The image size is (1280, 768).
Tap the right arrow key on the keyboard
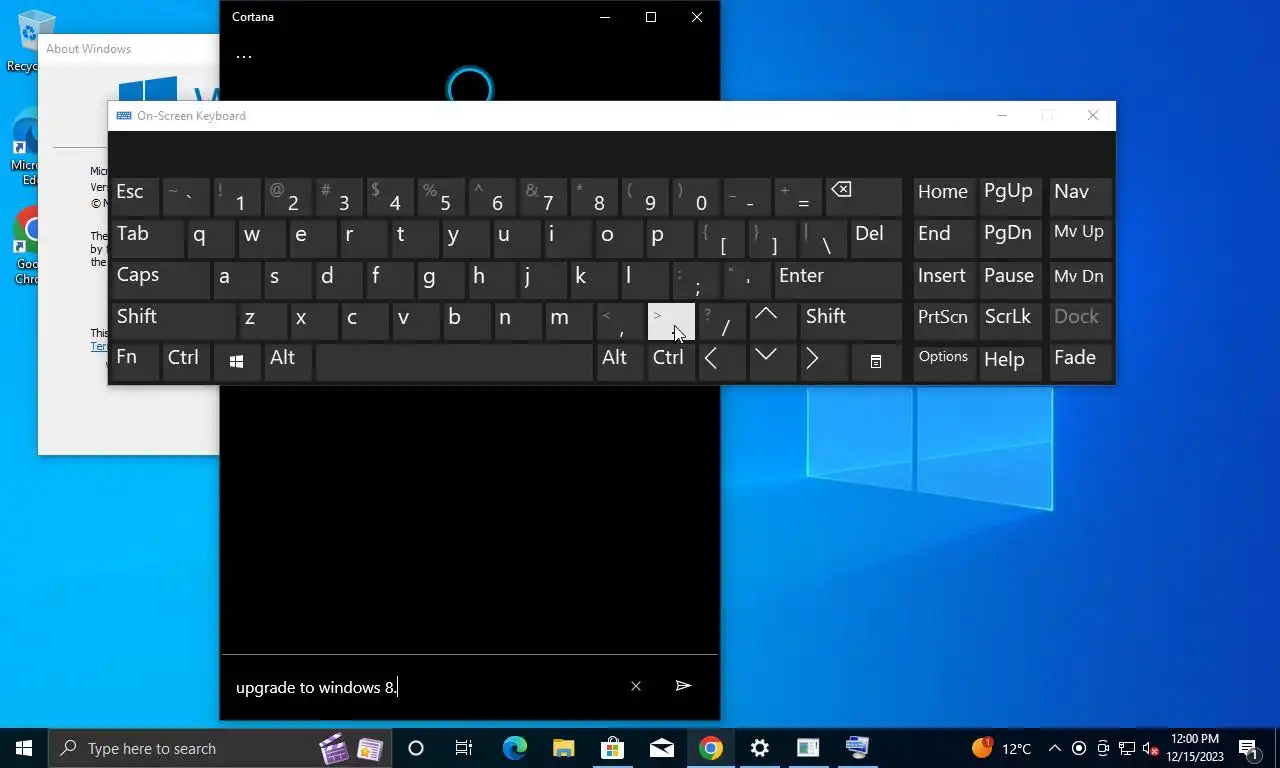click(x=822, y=362)
